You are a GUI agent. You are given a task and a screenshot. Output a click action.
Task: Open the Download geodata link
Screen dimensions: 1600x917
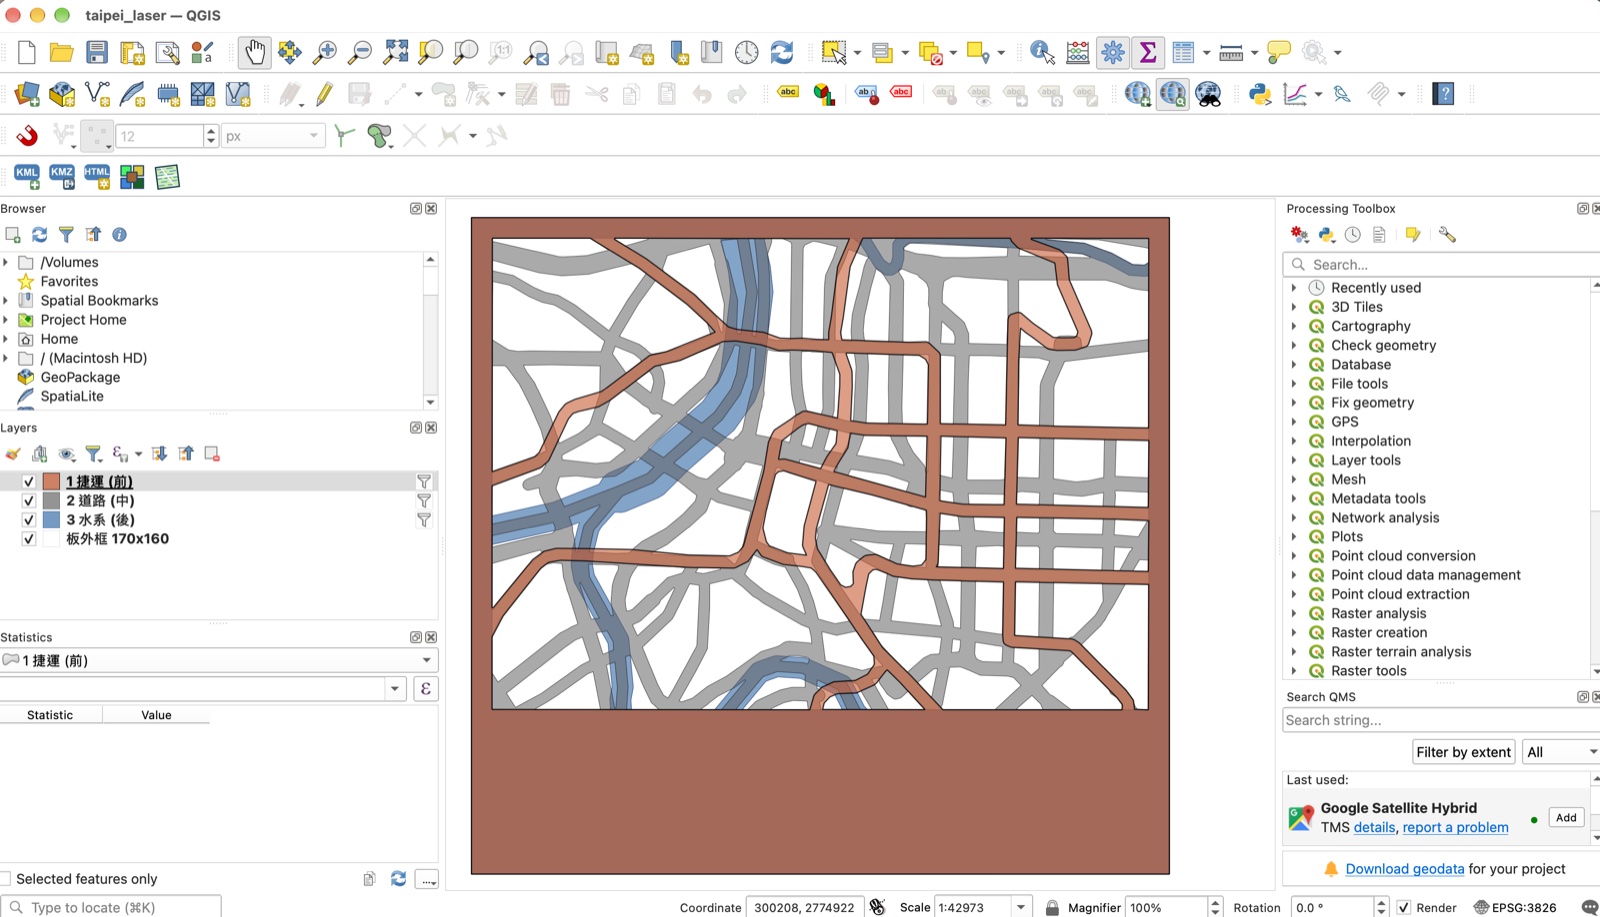click(1404, 869)
